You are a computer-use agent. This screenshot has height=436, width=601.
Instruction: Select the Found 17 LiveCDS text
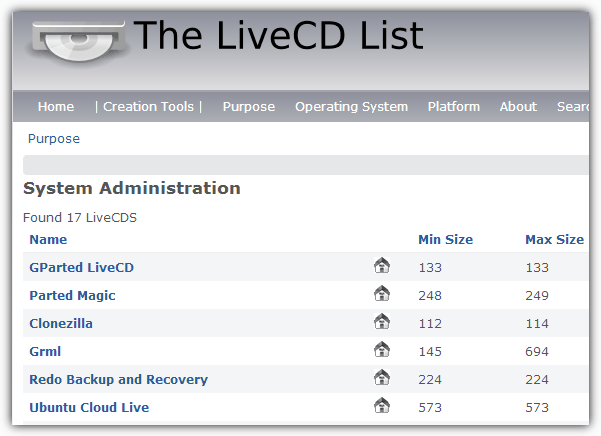click(x=80, y=218)
